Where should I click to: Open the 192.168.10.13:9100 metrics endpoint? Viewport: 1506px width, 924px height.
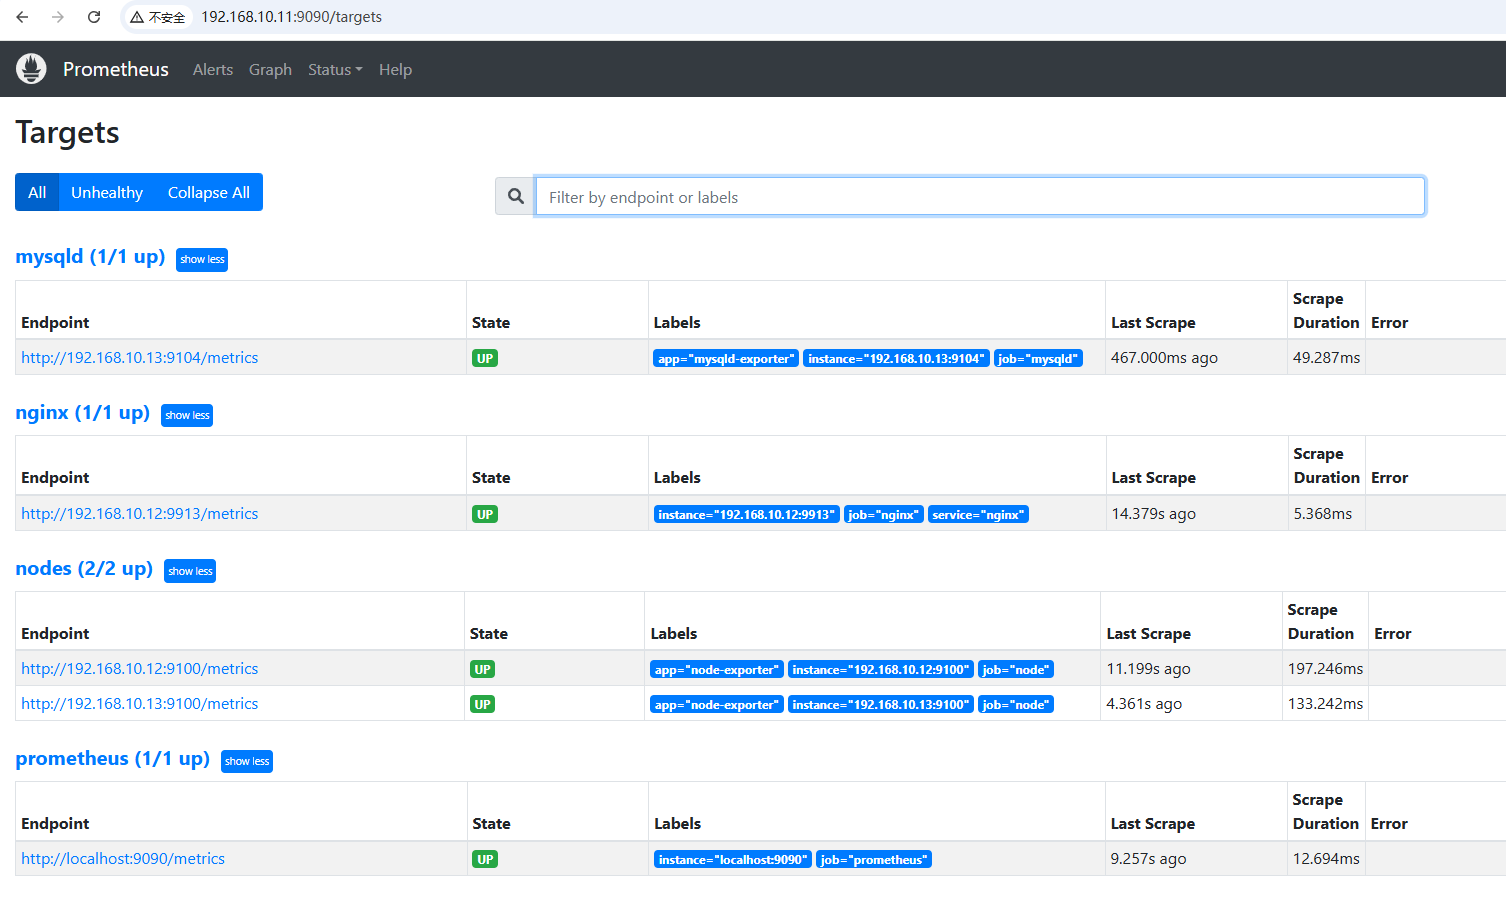click(139, 704)
